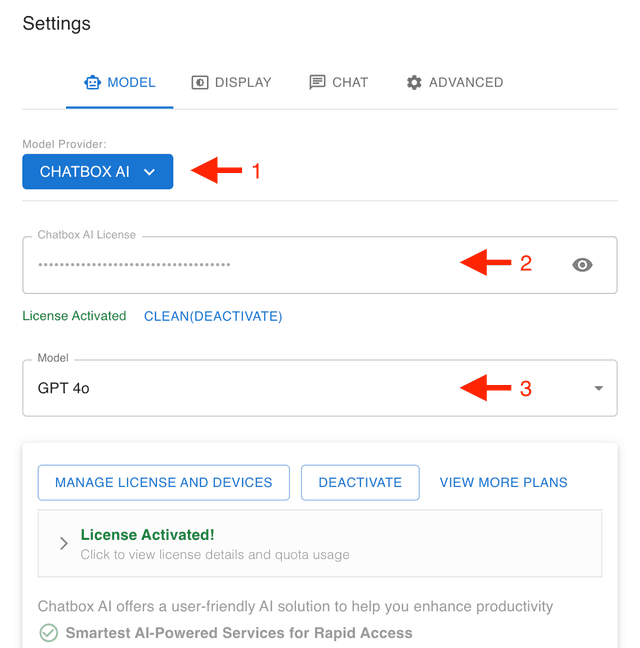Open the CHAT settings tab
Image resolution: width=640 pixels, height=648 pixels.
338,83
